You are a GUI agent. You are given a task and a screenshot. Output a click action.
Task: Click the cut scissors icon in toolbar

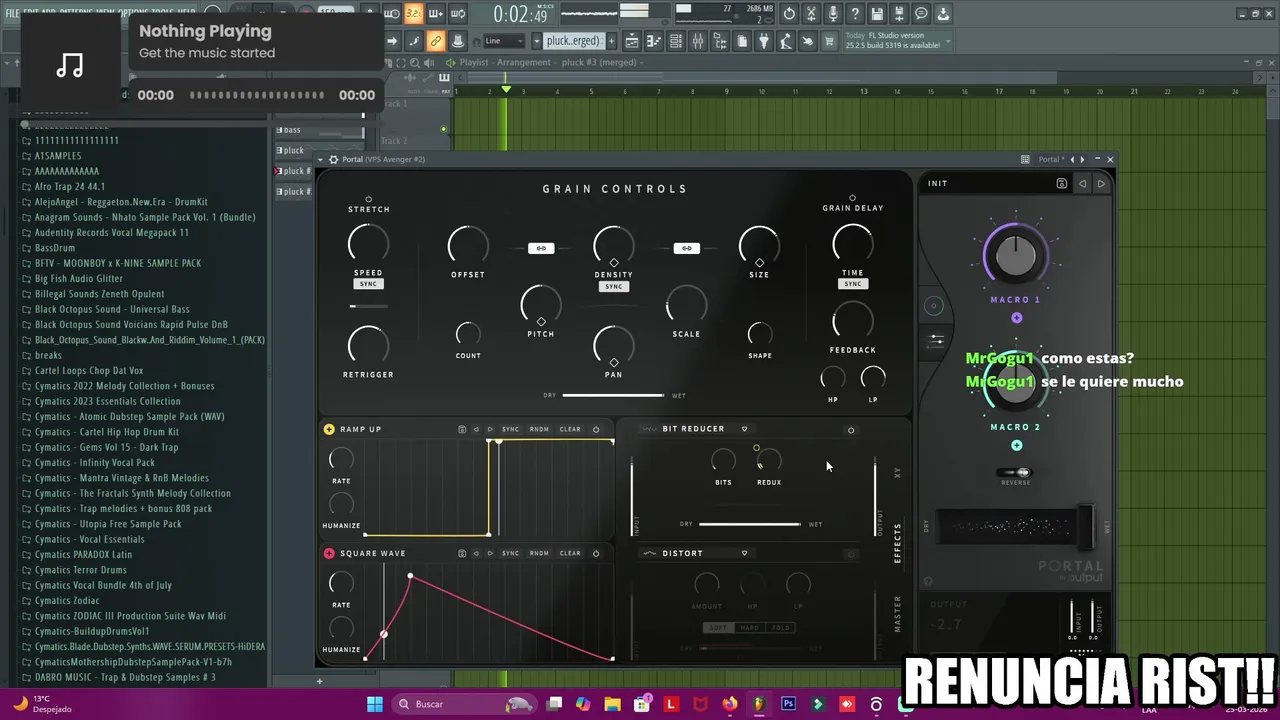[811, 14]
